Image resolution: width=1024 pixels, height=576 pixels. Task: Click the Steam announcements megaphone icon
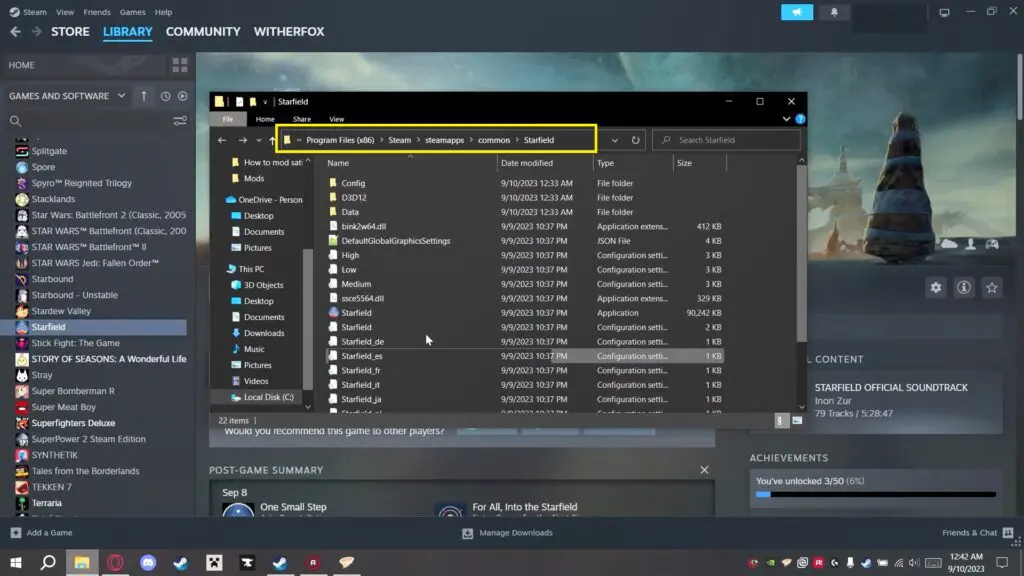click(797, 12)
